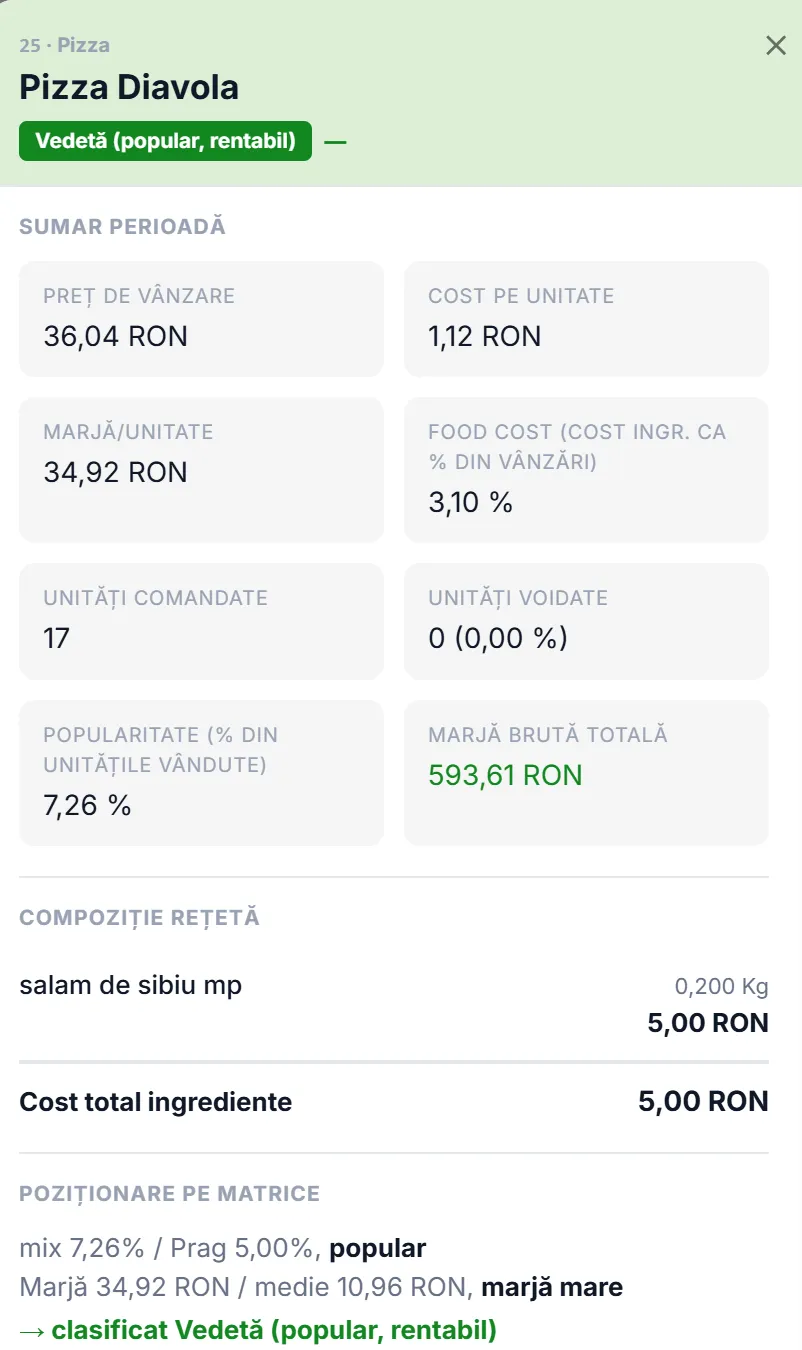Click the Compoziție rețetă section heading

point(139,918)
